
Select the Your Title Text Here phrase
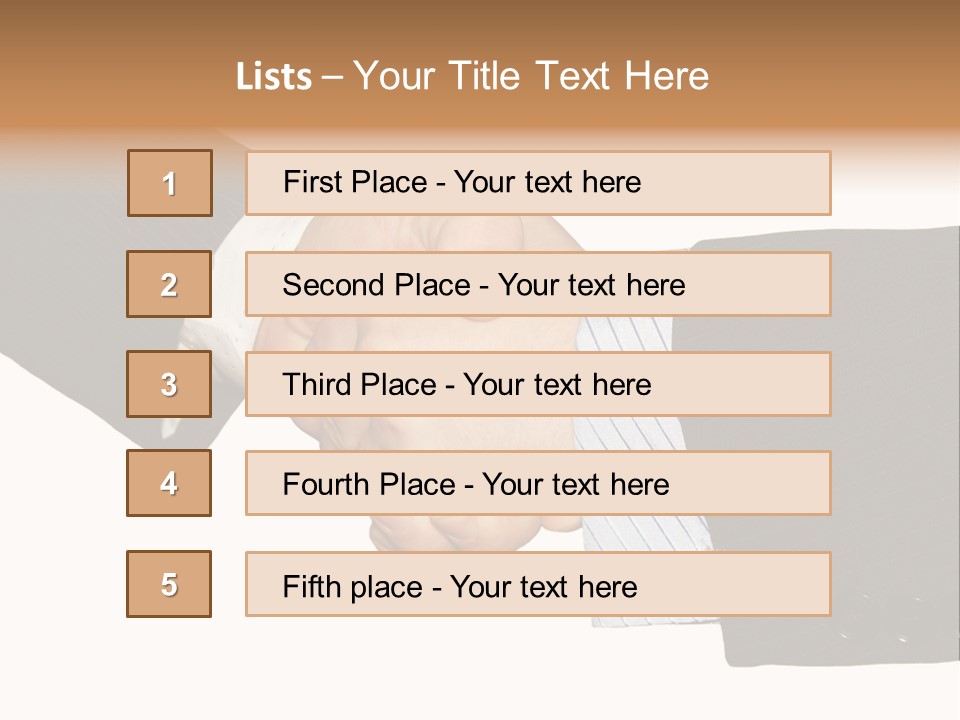tap(531, 77)
